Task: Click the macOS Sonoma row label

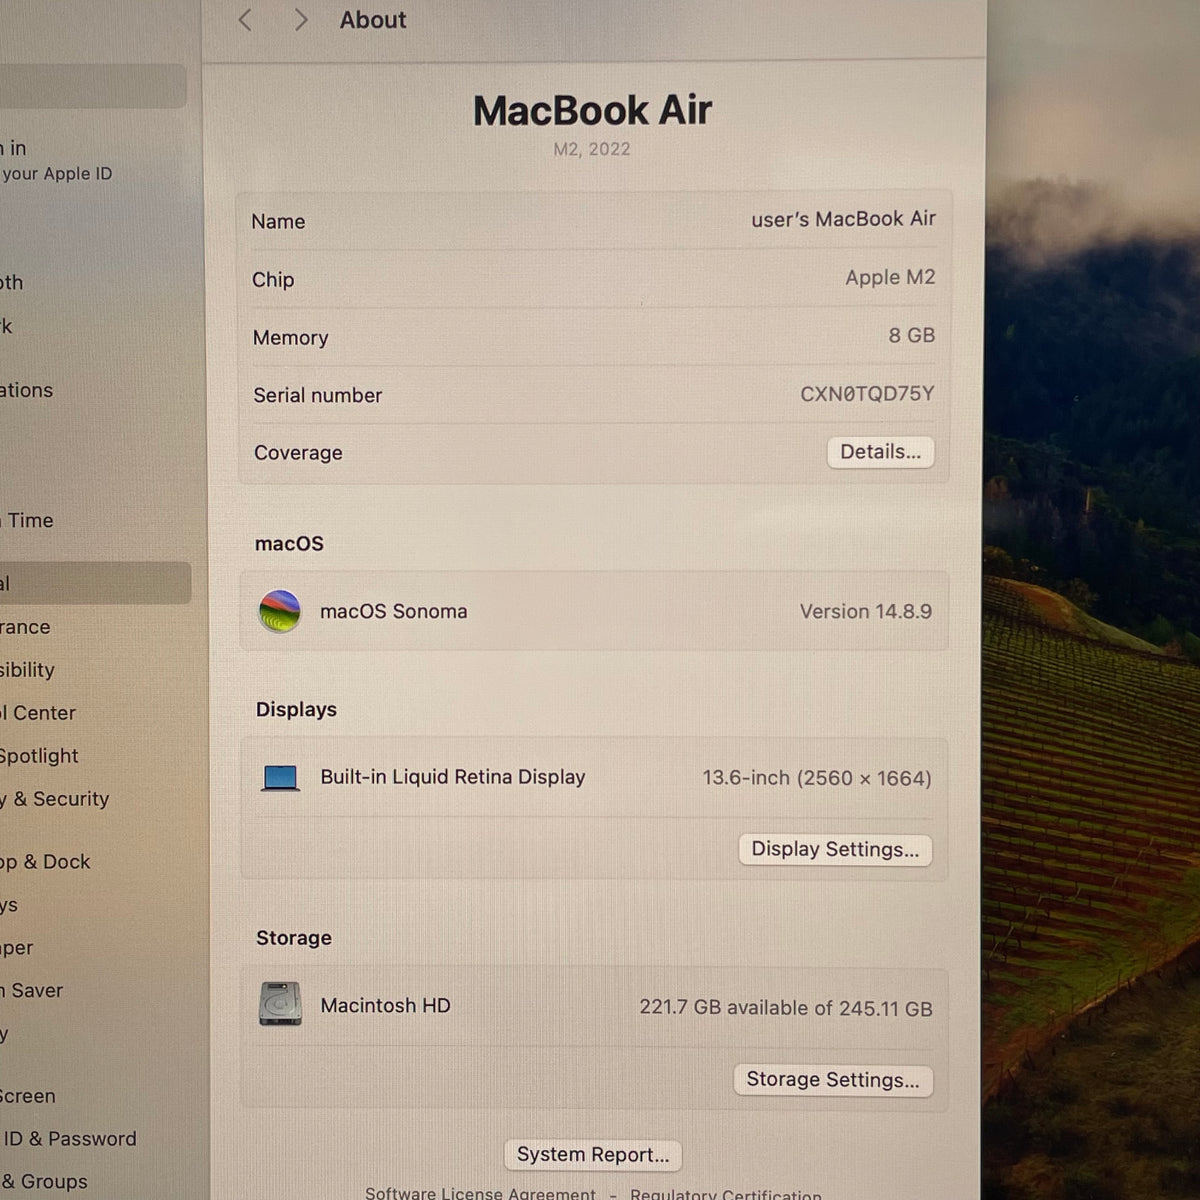Action: (x=394, y=611)
